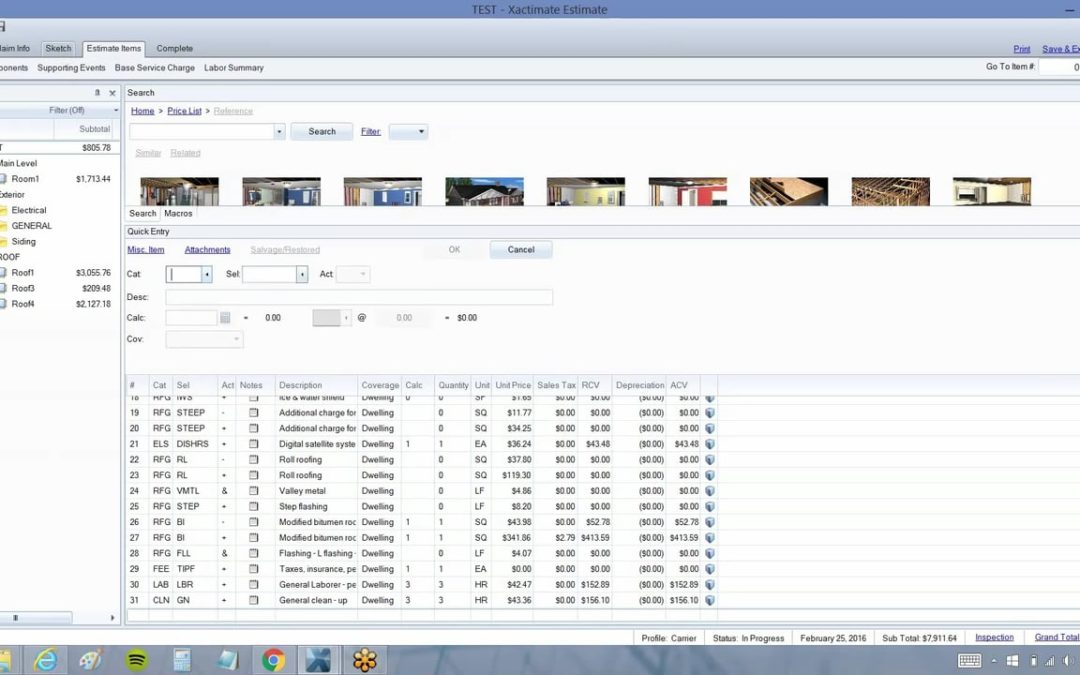
Task: Open the Cat category dropdown arrow
Action: [x=207, y=274]
